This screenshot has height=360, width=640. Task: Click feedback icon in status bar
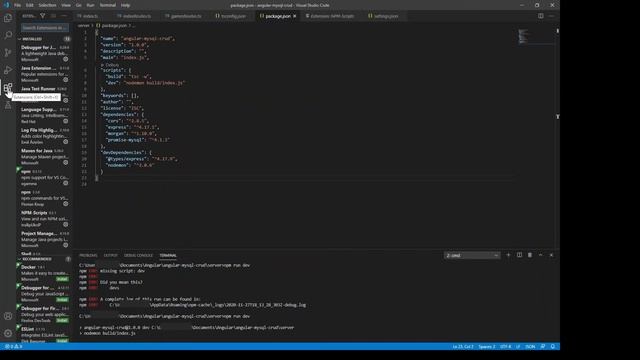(x=543, y=347)
